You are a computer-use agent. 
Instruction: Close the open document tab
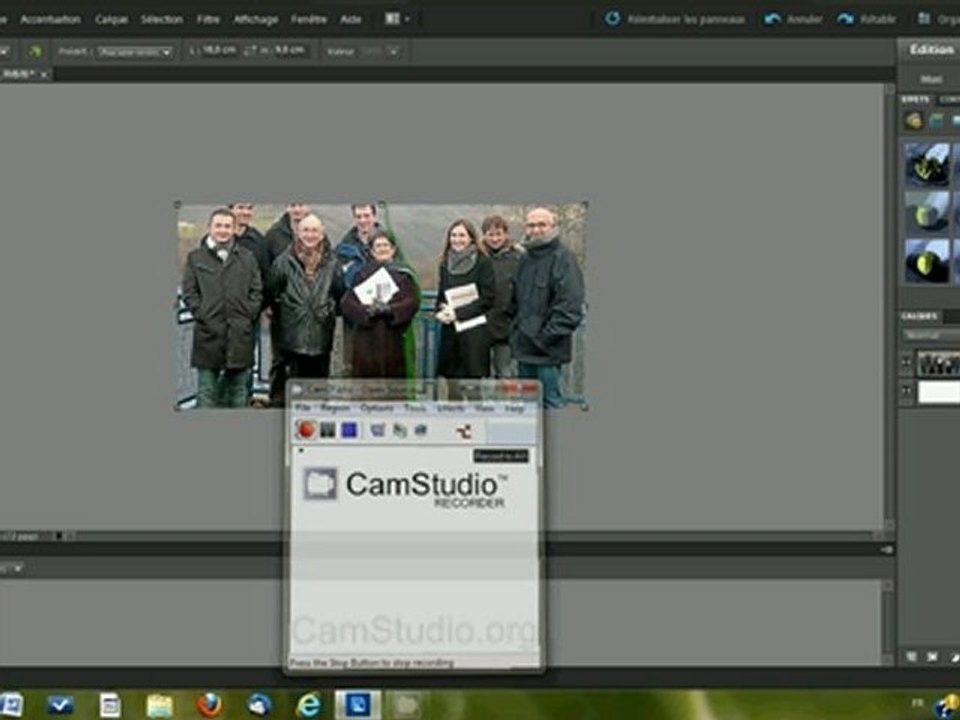[44, 75]
